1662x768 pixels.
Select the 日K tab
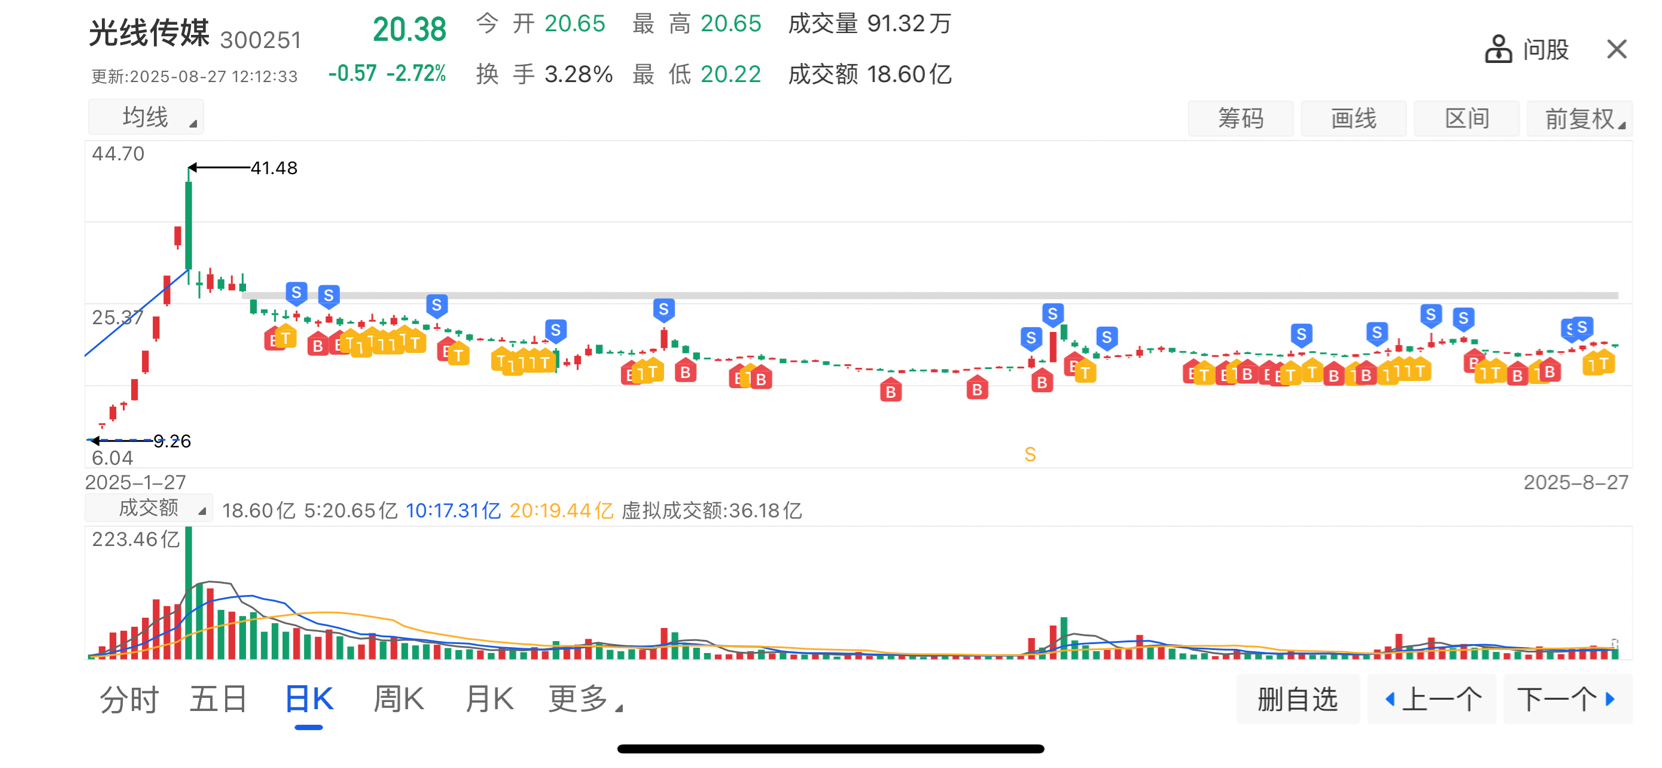308,699
